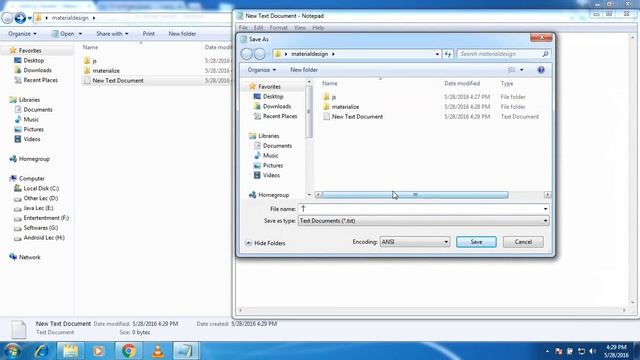The height and width of the screenshot is (360, 640).
Task: Open Android Lec (H:) drive in Explorer
Action: click(x=44, y=237)
